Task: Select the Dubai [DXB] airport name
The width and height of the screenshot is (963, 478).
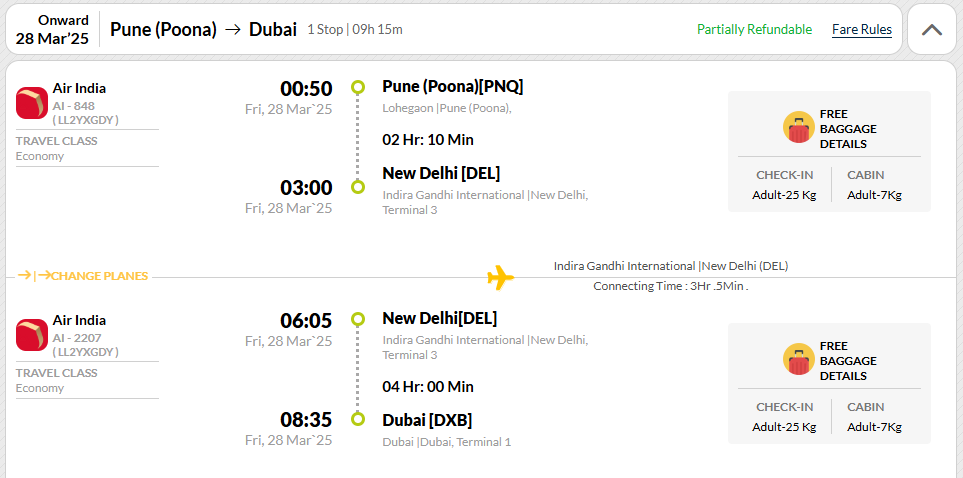Action: tap(427, 420)
